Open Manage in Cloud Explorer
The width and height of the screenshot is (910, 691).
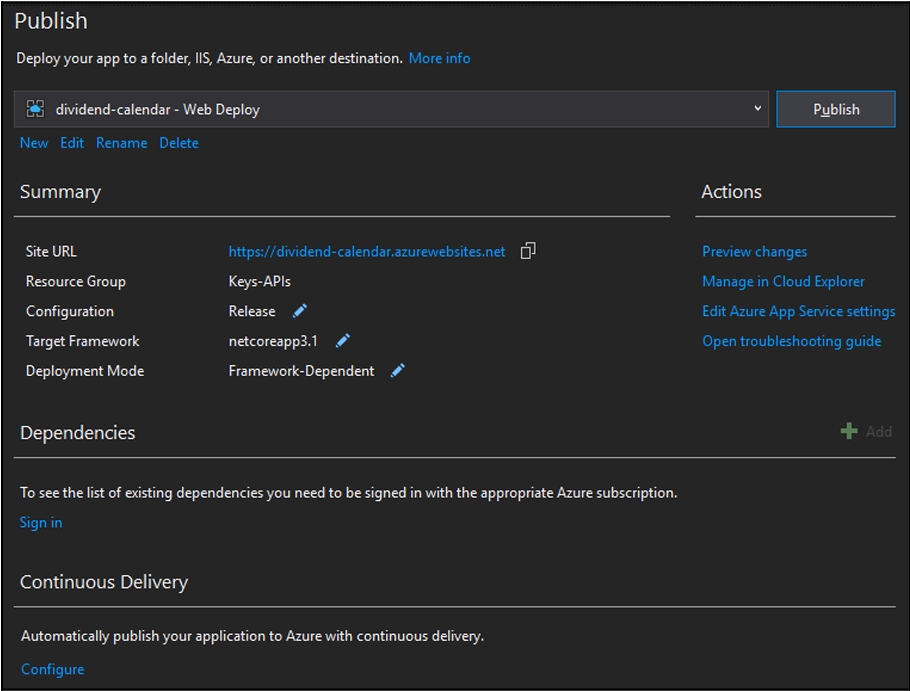pos(783,281)
